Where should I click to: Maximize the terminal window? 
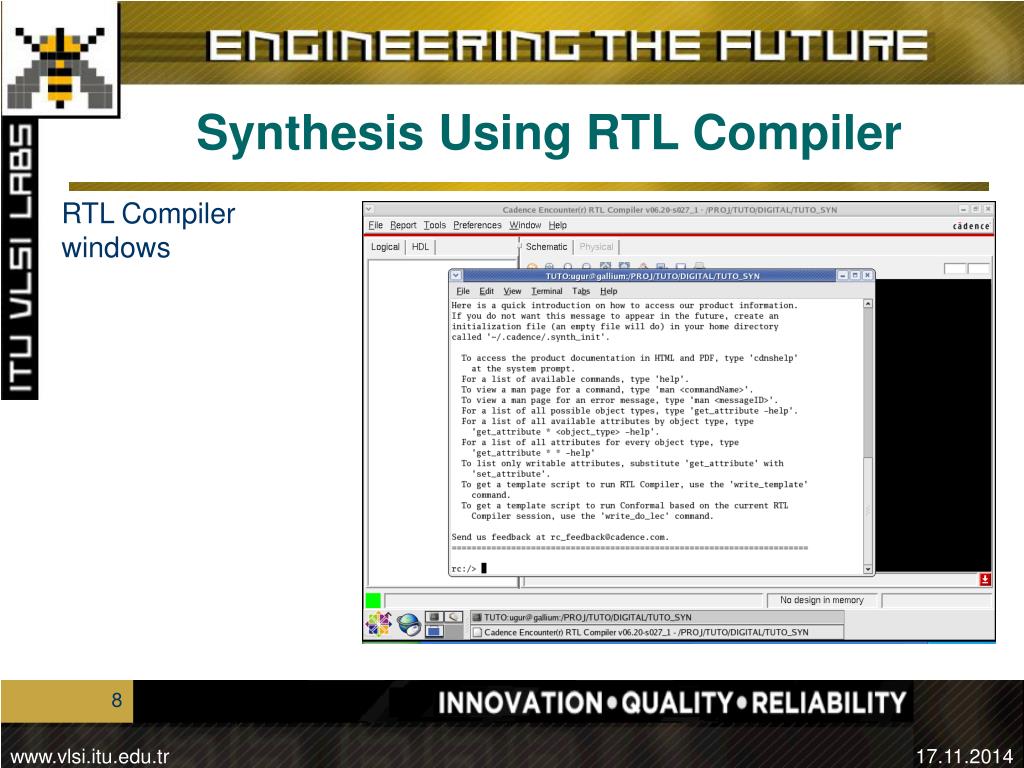[856, 276]
